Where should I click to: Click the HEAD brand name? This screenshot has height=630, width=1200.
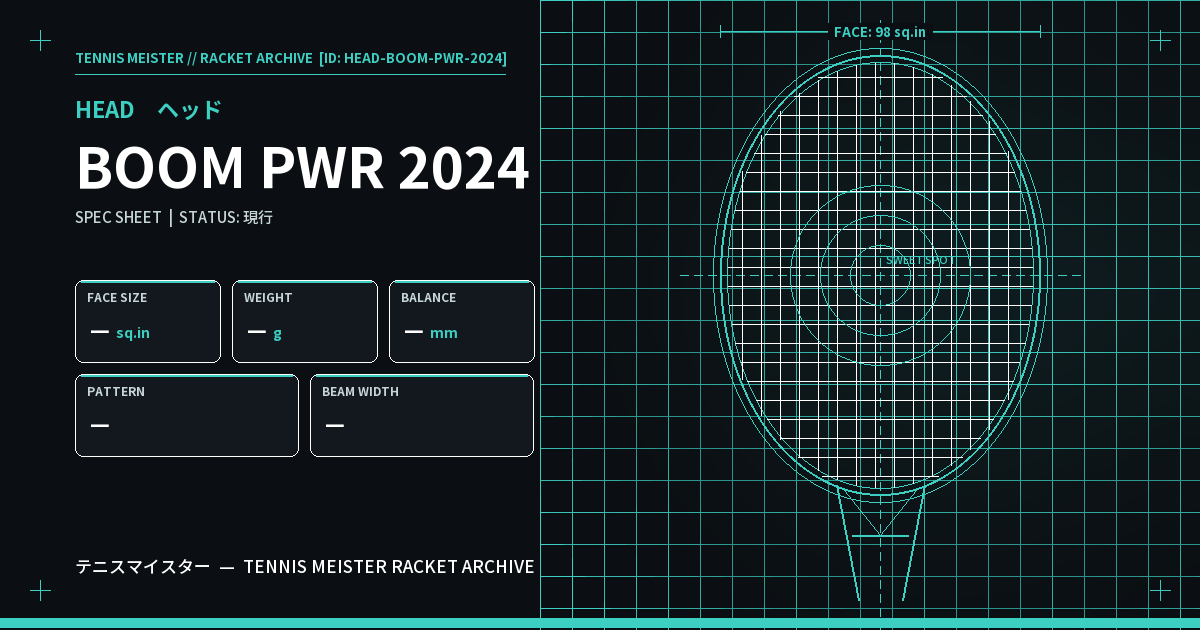(105, 110)
